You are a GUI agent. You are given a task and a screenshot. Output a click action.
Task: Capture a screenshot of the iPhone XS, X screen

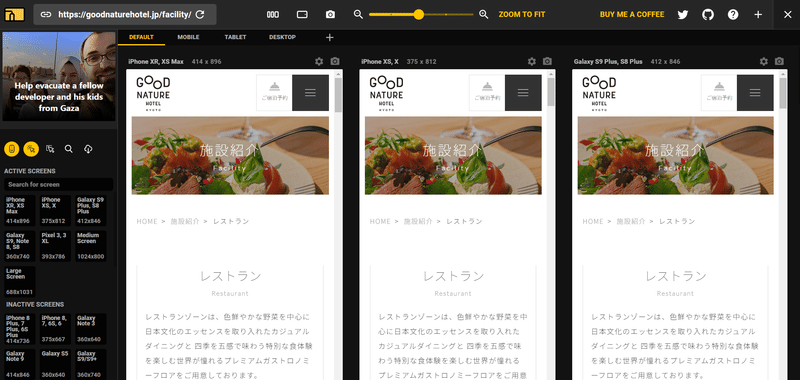(547, 61)
